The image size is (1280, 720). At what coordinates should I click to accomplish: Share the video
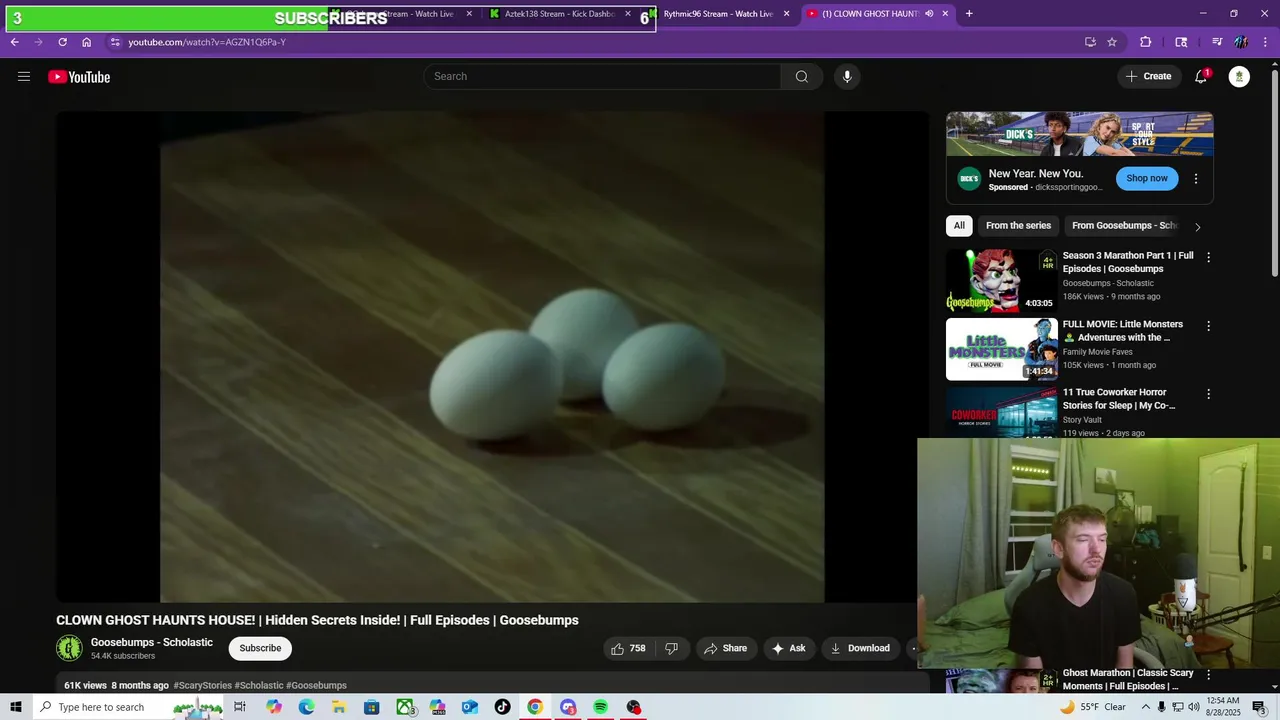725,648
